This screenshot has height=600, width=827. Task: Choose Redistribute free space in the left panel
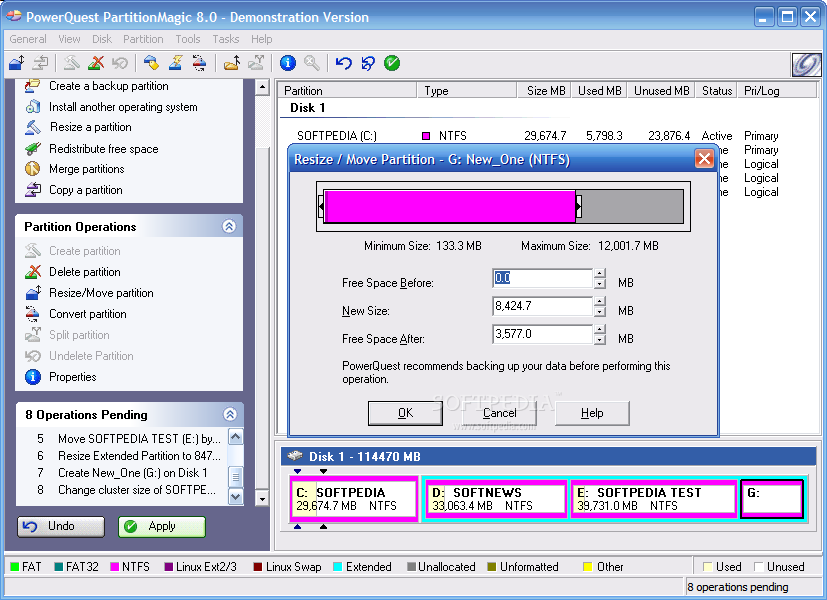103,149
